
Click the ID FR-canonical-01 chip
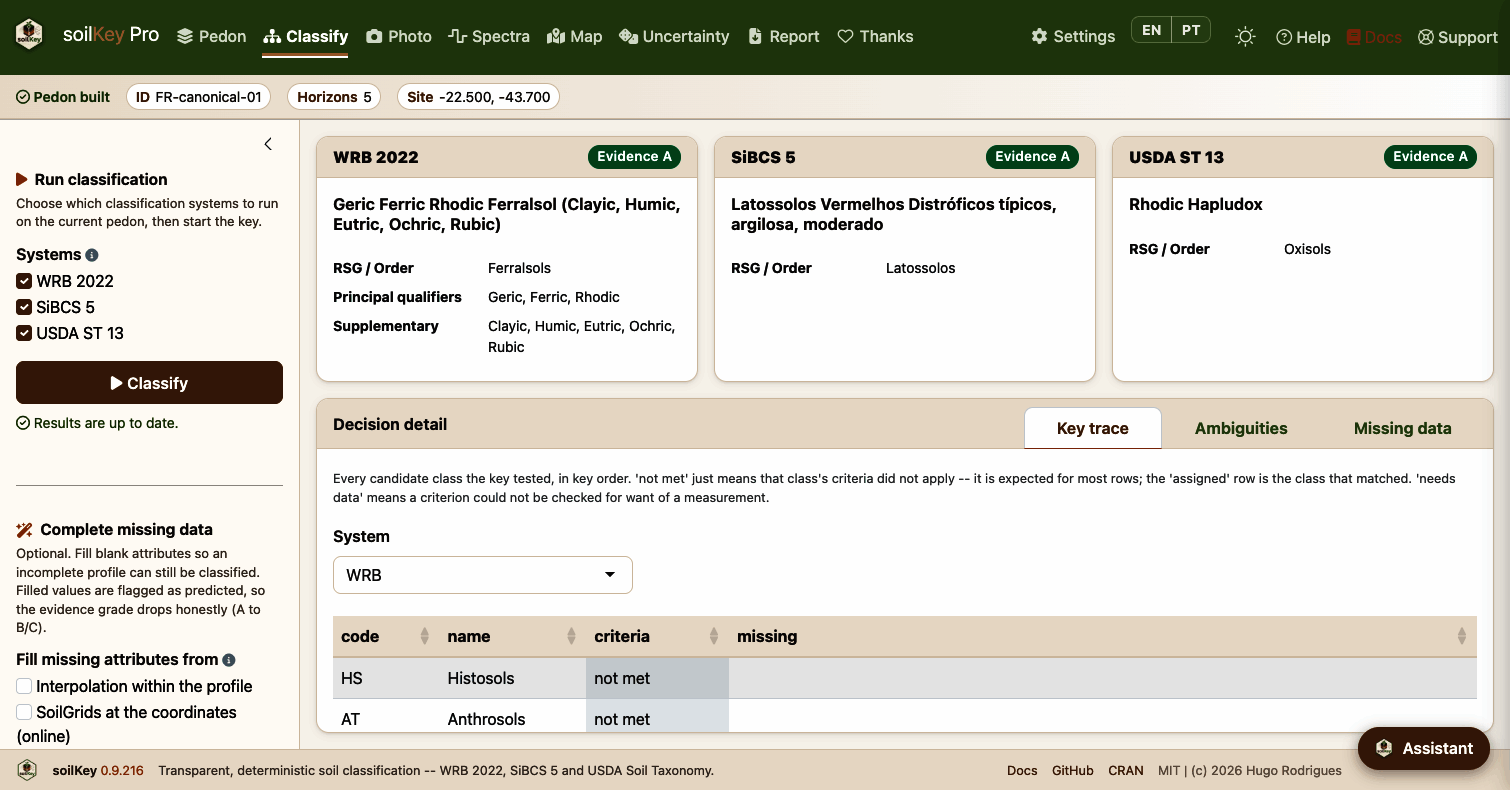[198, 97]
